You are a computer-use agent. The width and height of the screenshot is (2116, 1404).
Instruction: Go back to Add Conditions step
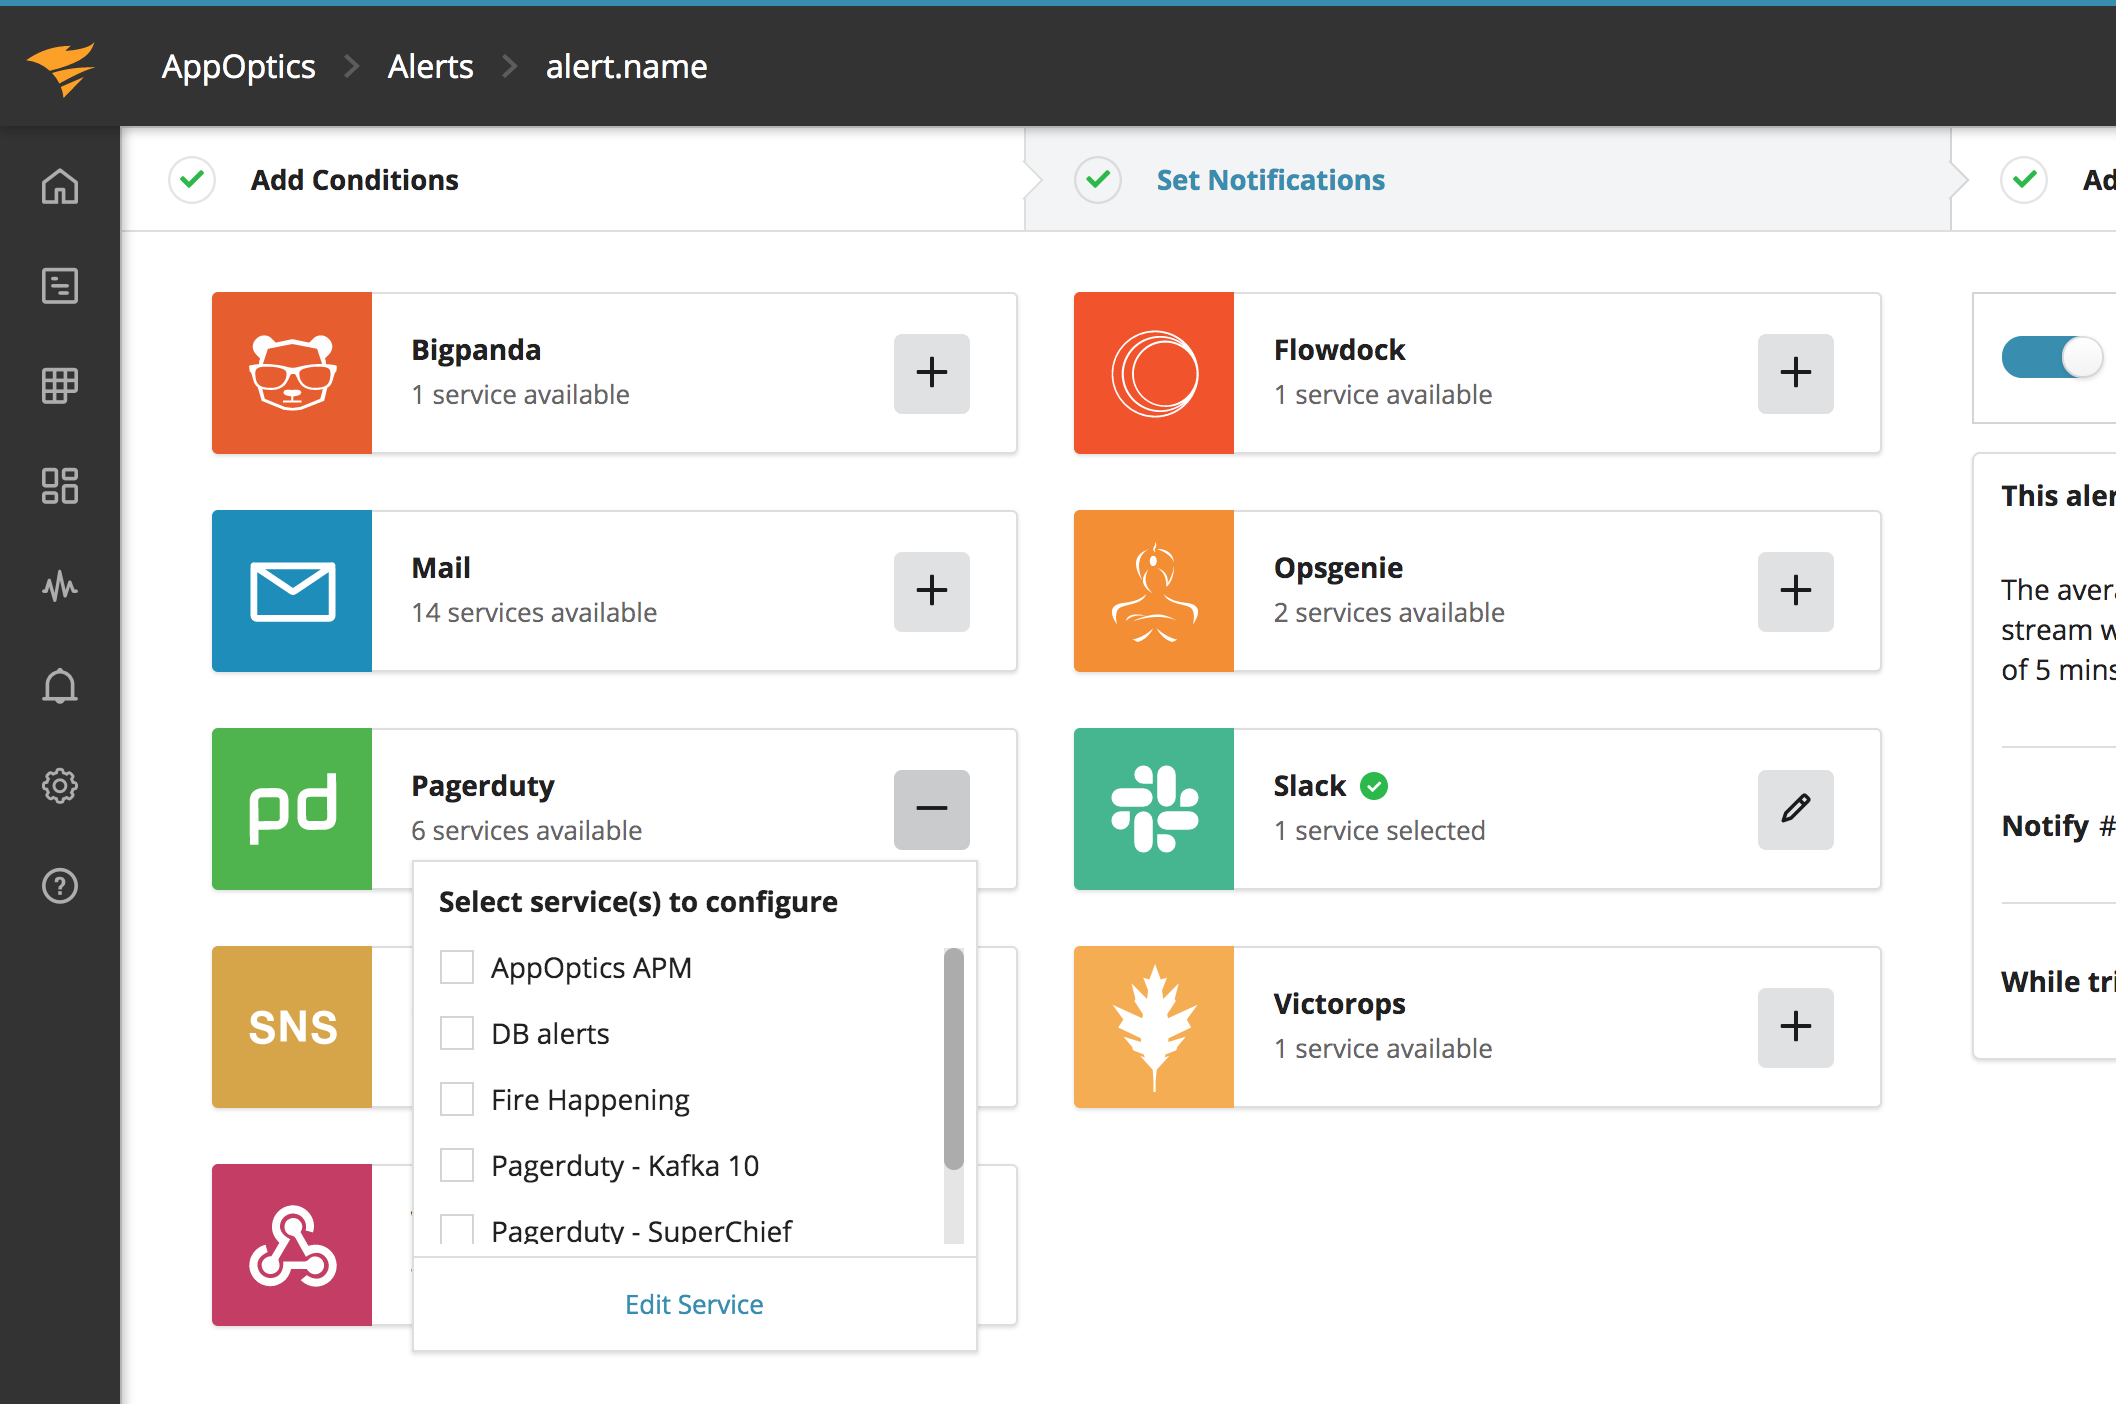click(354, 180)
